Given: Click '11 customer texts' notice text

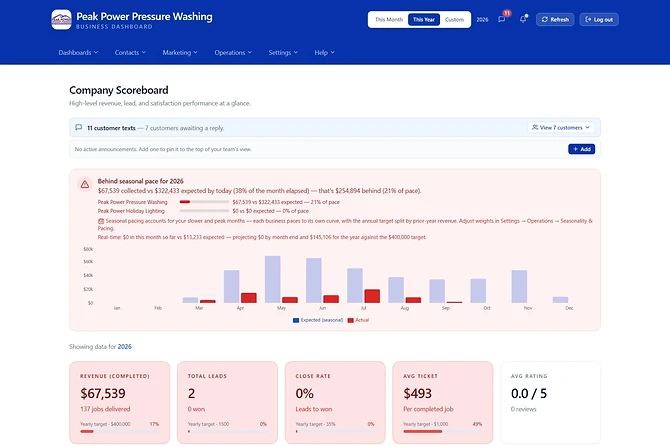Looking at the screenshot, I should (x=111, y=128).
